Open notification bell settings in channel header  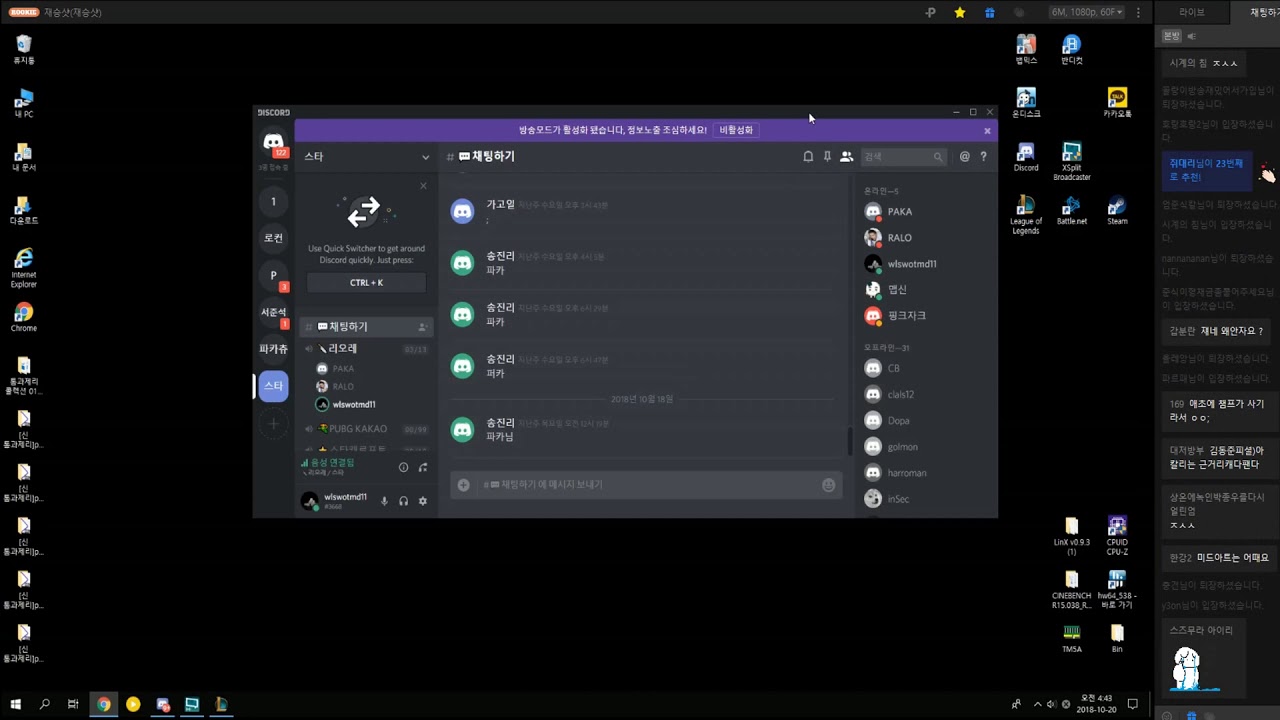[808, 157]
